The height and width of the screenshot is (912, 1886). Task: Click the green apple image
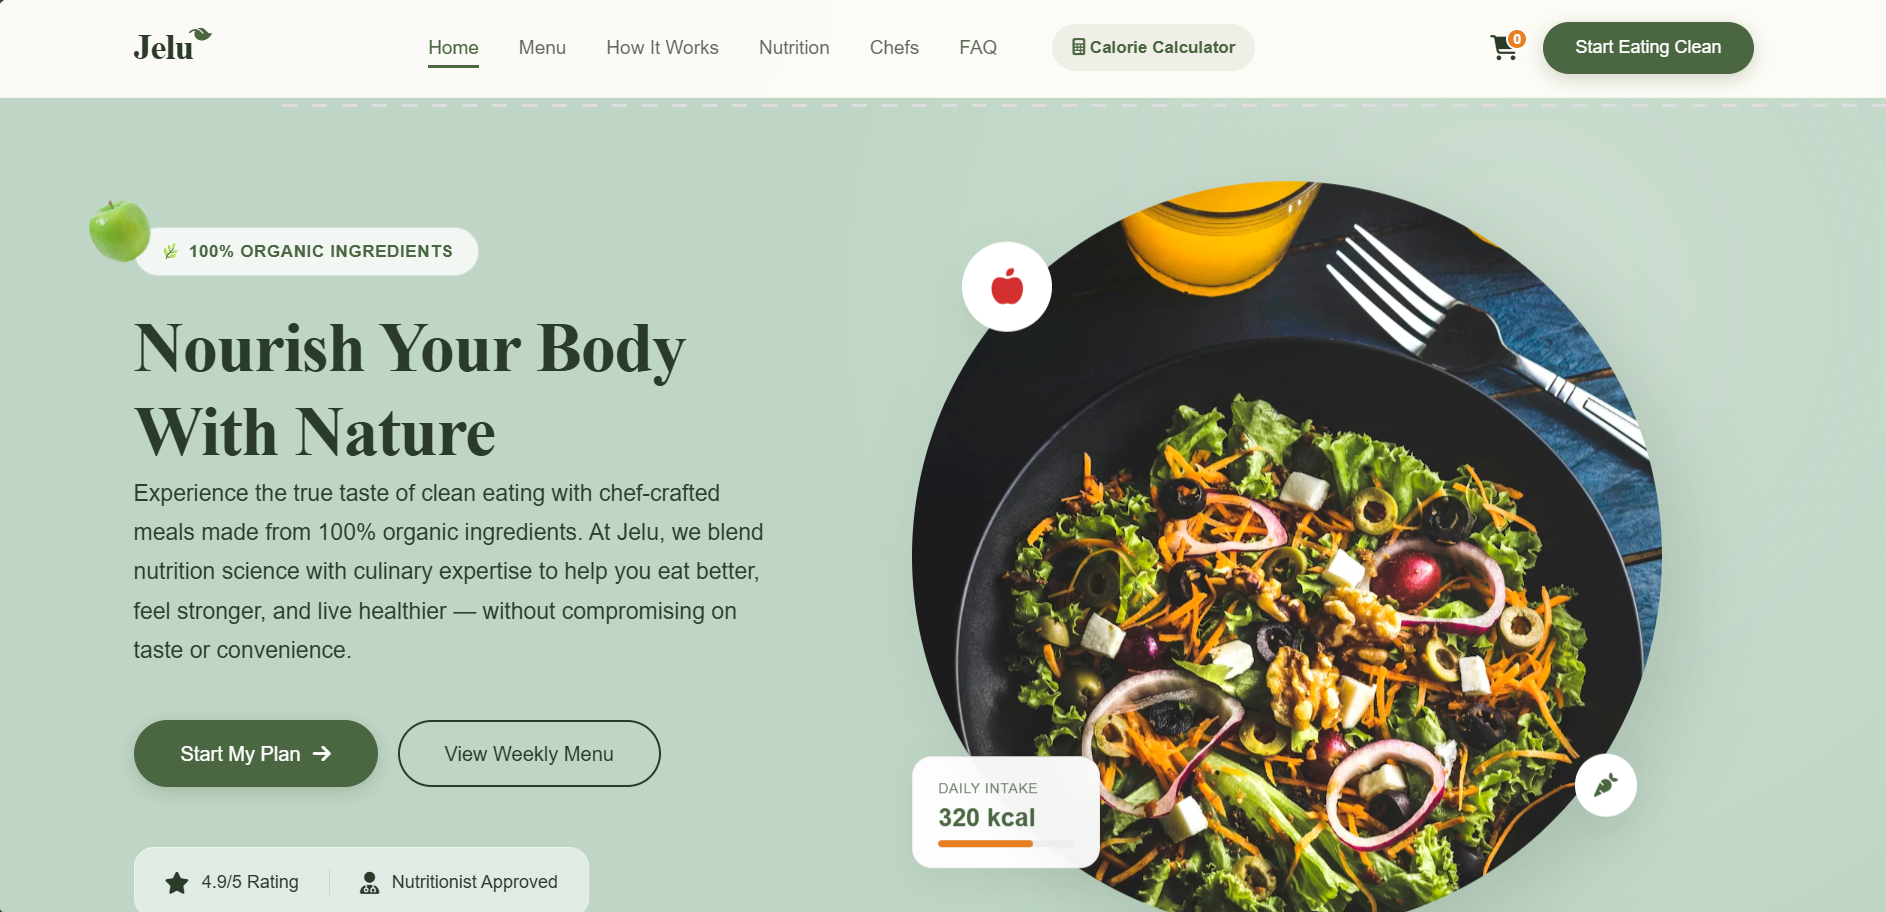pos(120,231)
